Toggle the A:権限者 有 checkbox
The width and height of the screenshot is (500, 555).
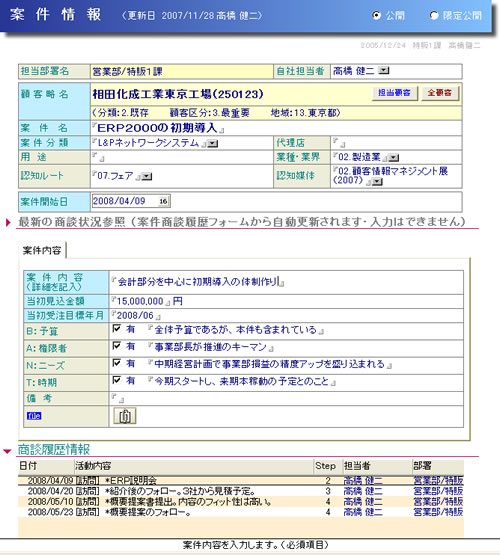point(117,345)
